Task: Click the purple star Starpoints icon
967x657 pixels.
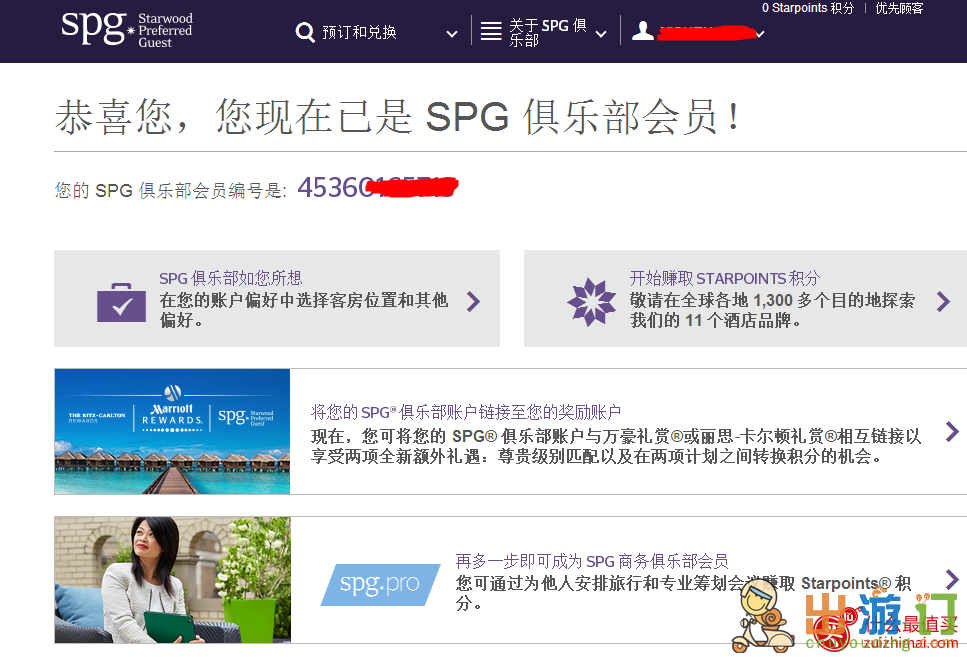Action: pyautogui.click(x=591, y=302)
